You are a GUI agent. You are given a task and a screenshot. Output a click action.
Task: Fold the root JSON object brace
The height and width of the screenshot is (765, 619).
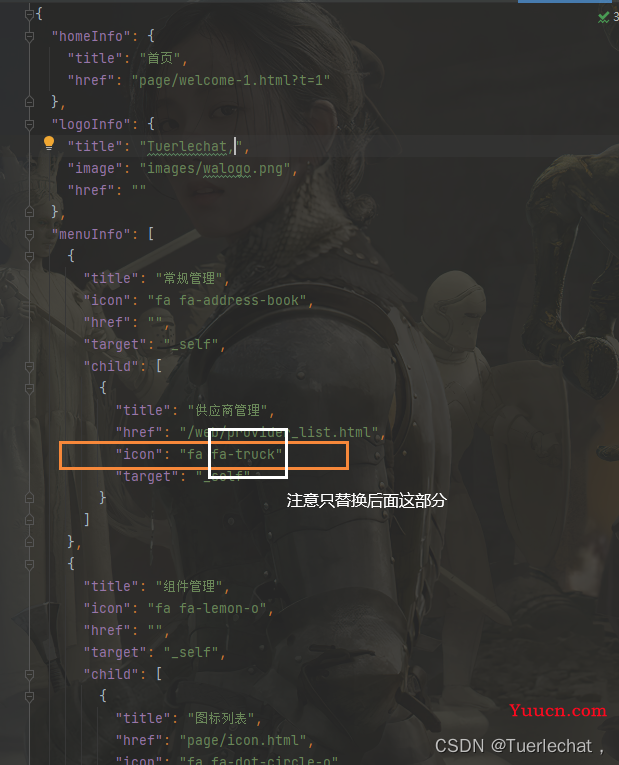point(29,14)
